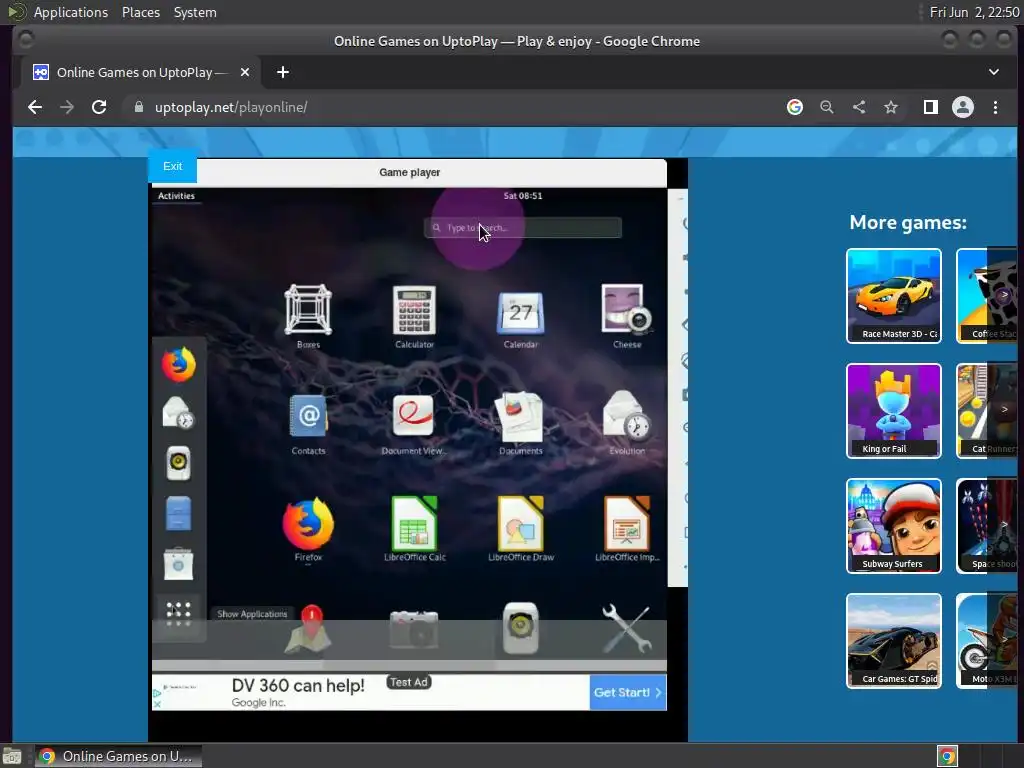Close the ad with the X icon
Viewport: 1024px width, 768px height.
157,704
